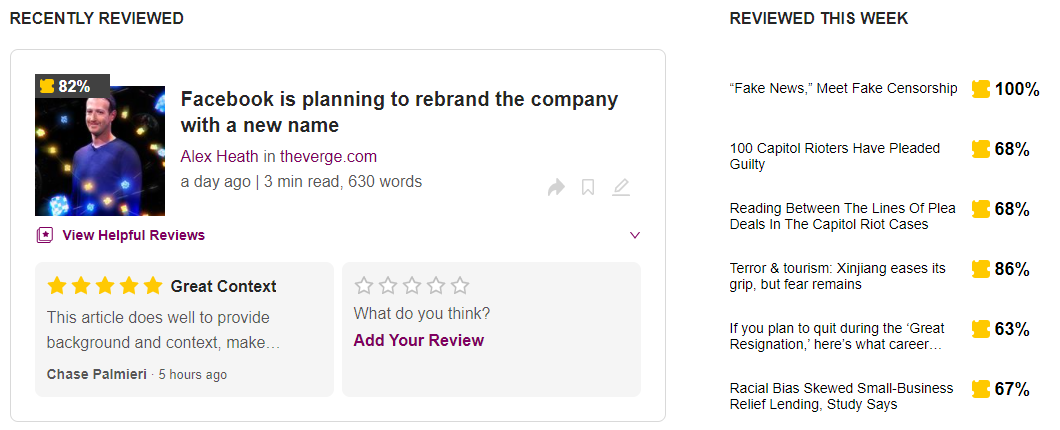Open Zuckerberg article thumbnail image
The image size is (1060, 430).
[100, 150]
